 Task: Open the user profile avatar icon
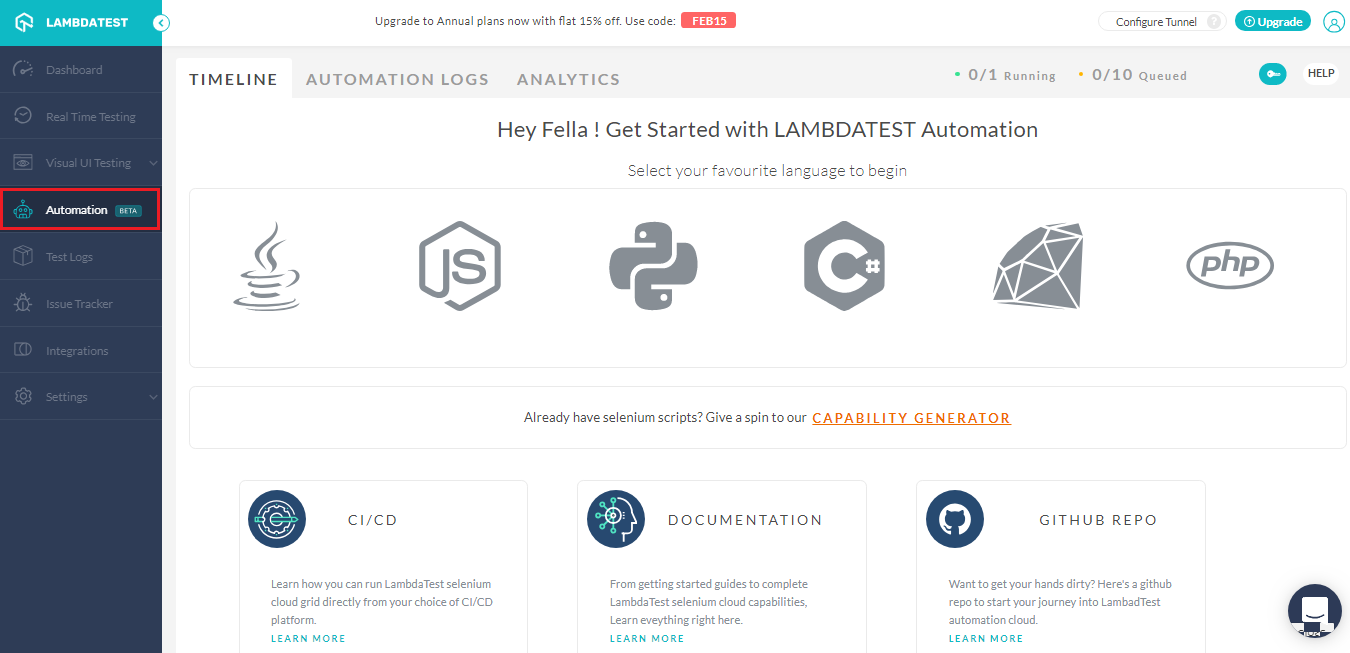pos(1333,22)
